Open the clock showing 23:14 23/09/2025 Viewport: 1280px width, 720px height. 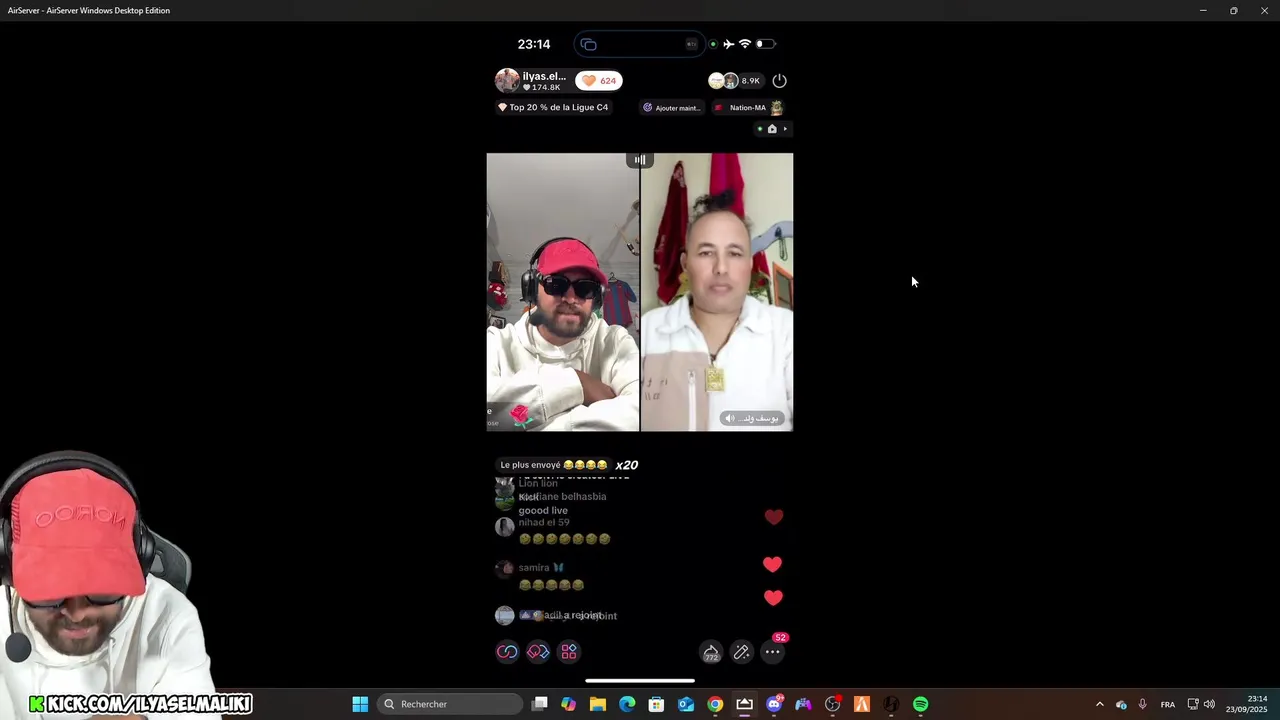point(1247,704)
